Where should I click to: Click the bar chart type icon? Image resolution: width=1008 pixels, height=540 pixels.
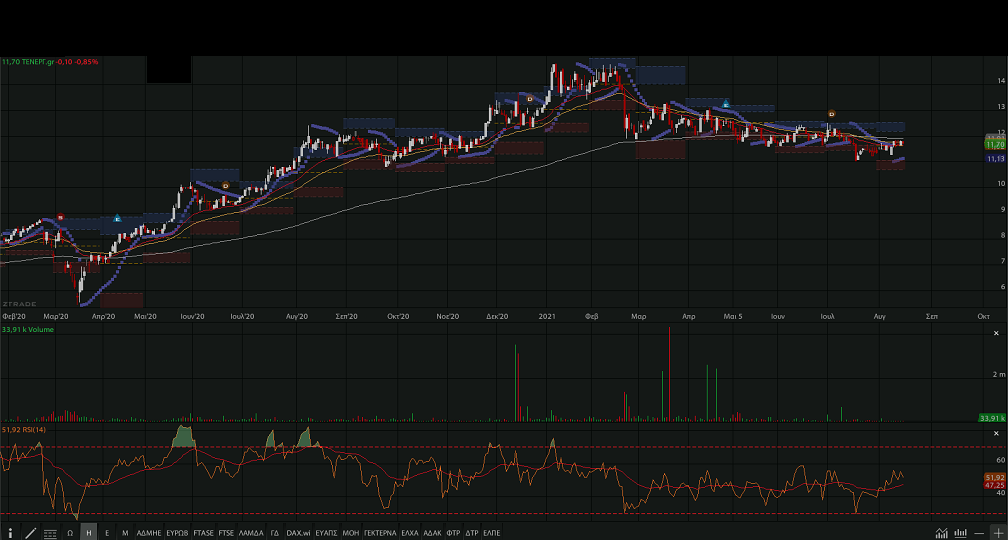(x=960, y=533)
